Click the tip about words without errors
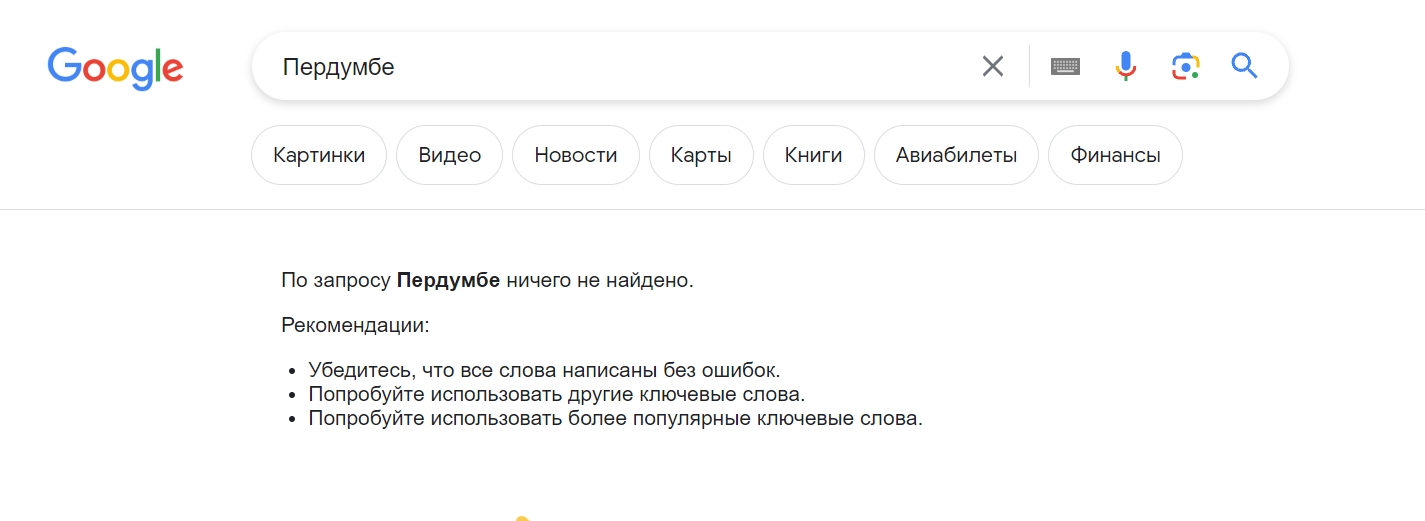This screenshot has width=1425, height=521. click(544, 370)
